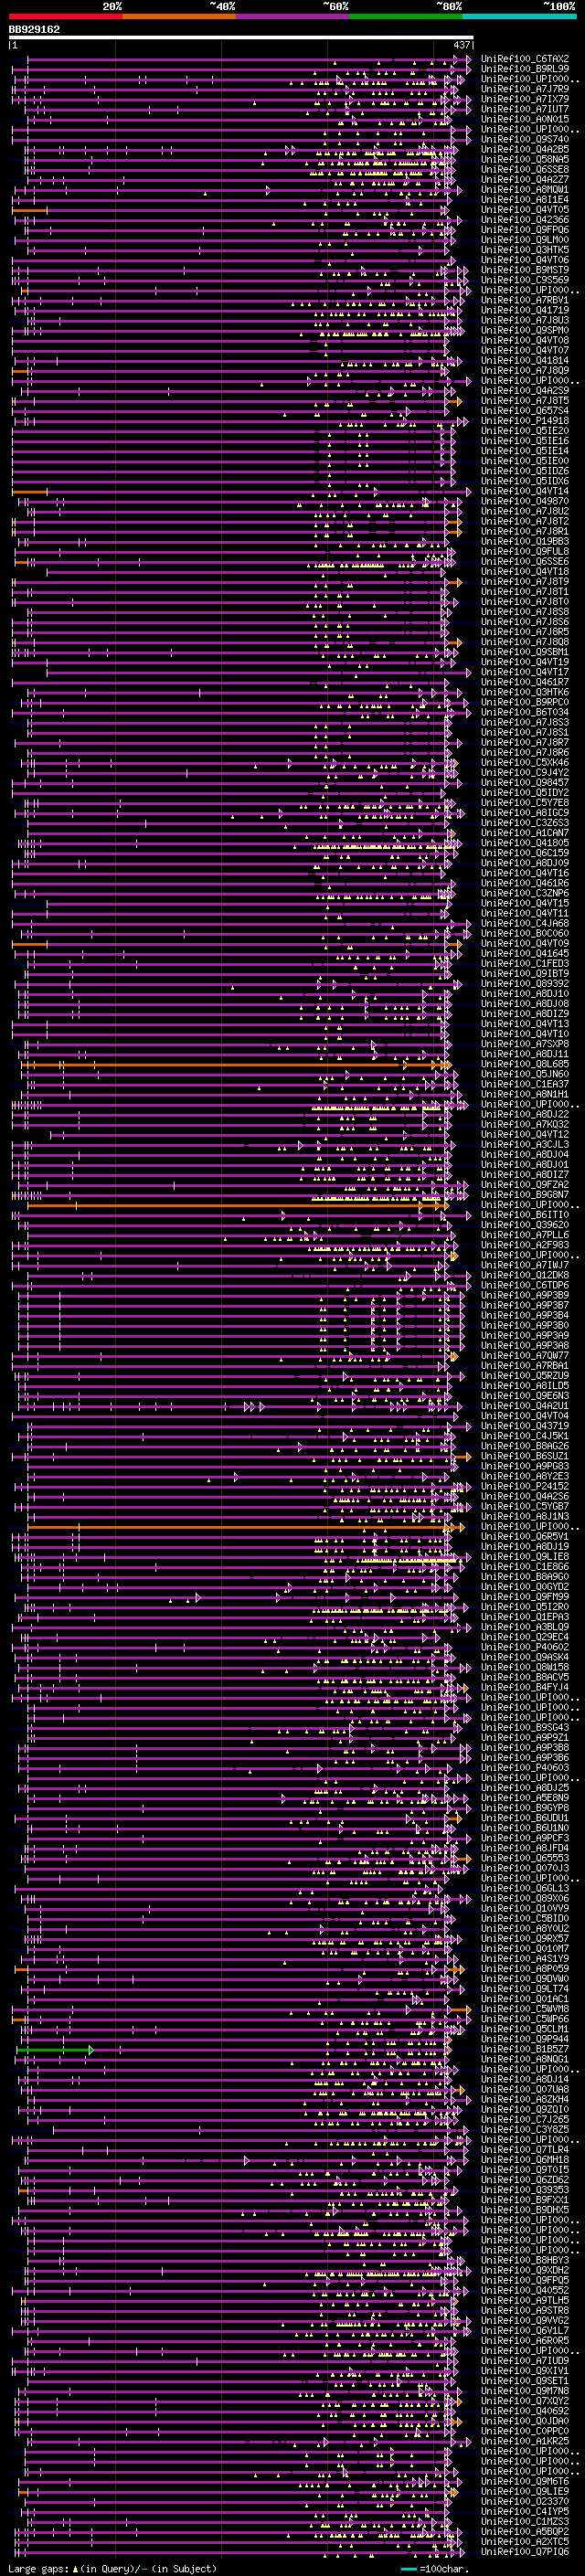Open hit UniRef100_Q9S740
The image size is (585, 2576).
pyautogui.click(x=525, y=139)
